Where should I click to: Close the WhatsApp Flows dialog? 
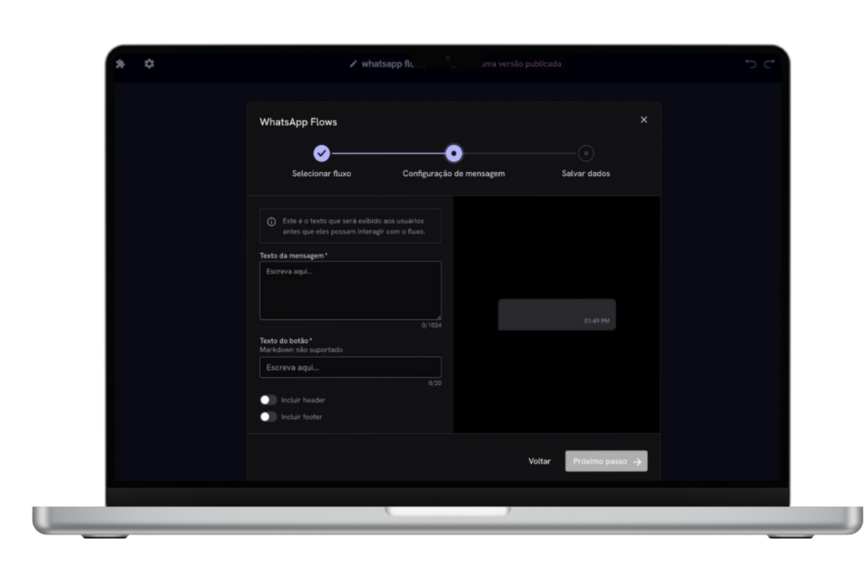point(644,120)
